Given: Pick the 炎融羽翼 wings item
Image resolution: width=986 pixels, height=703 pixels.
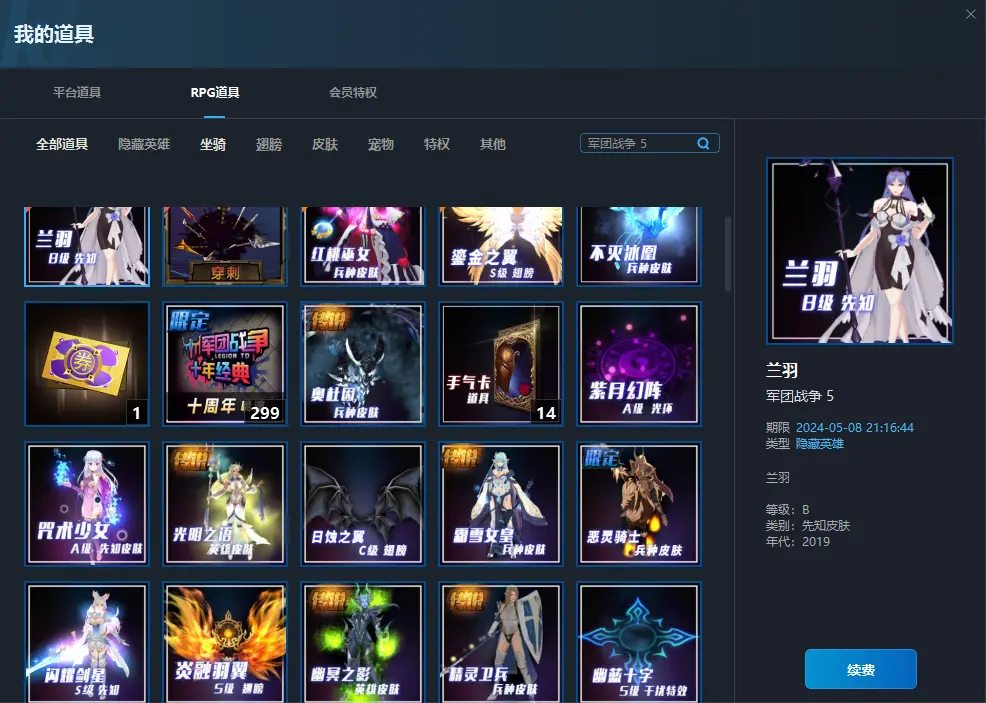Looking at the screenshot, I should [225, 643].
